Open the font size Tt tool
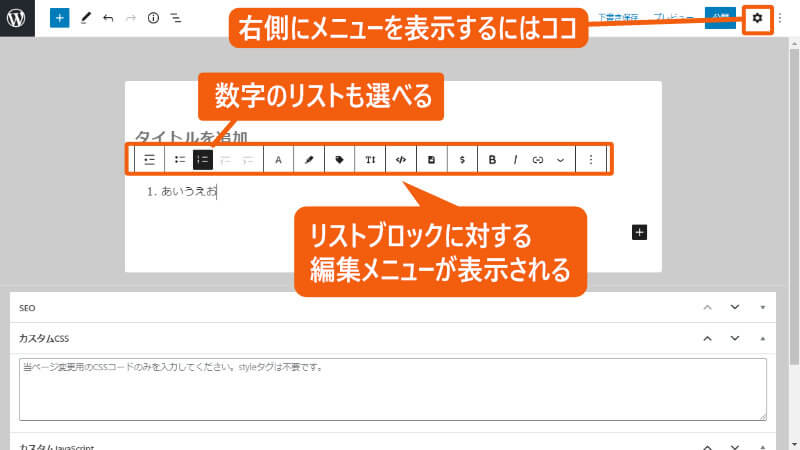Image resolution: width=800 pixels, height=450 pixels. (x=370, y=160)
